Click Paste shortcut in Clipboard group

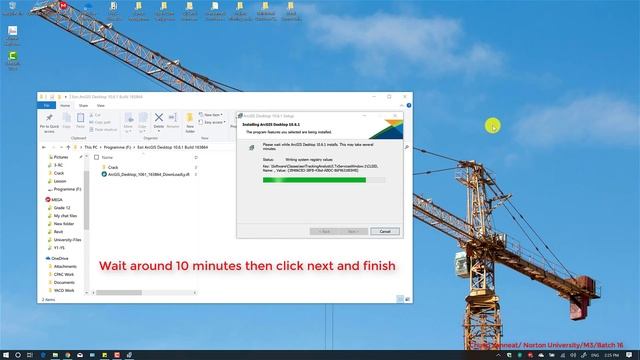coord(103,130)
